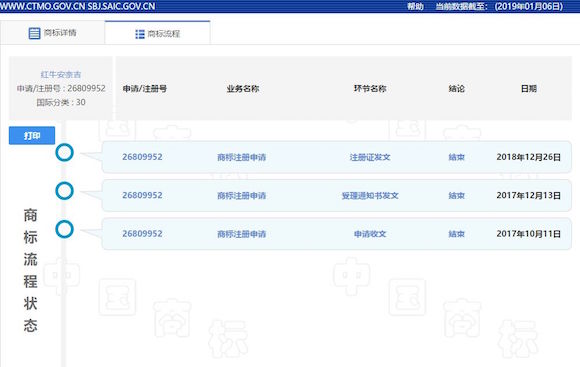Click 26809952 in the 注册证发文 row
580x367 pixels.
tap(142, 157)
